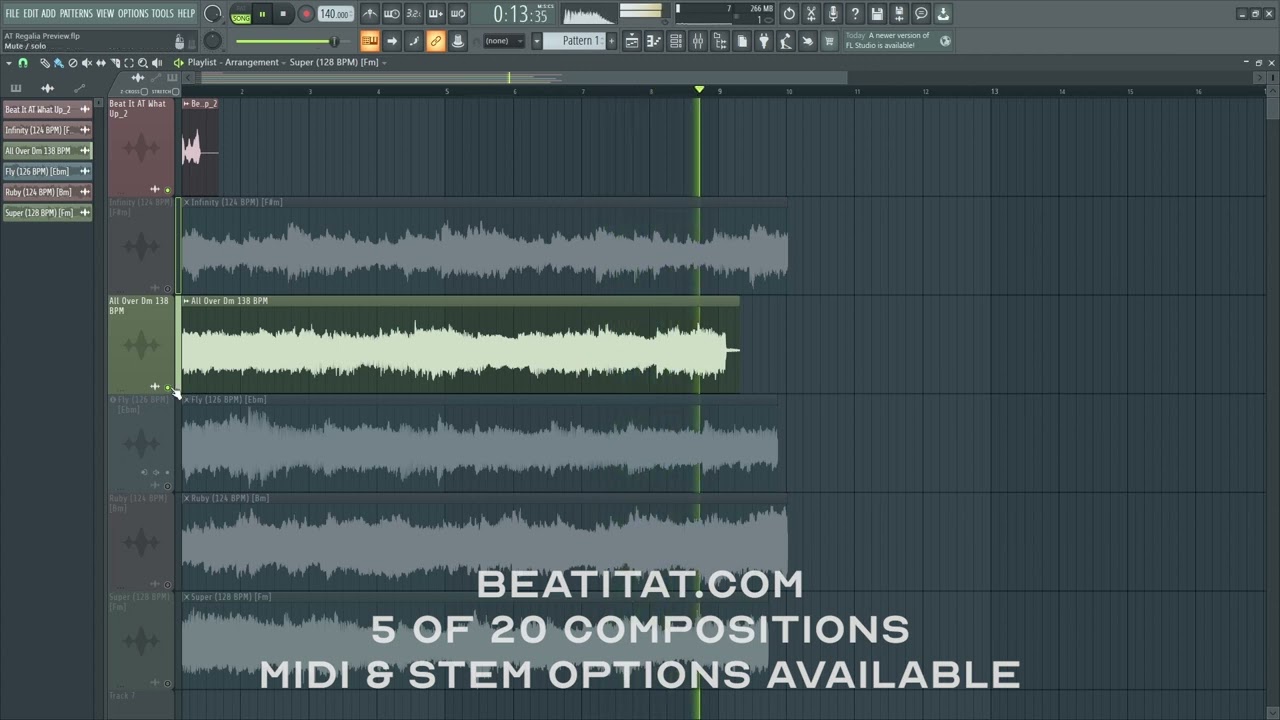Click the microphone one-click recording icon
Viewport: 1280px width, 720px height.
(833, 14)
